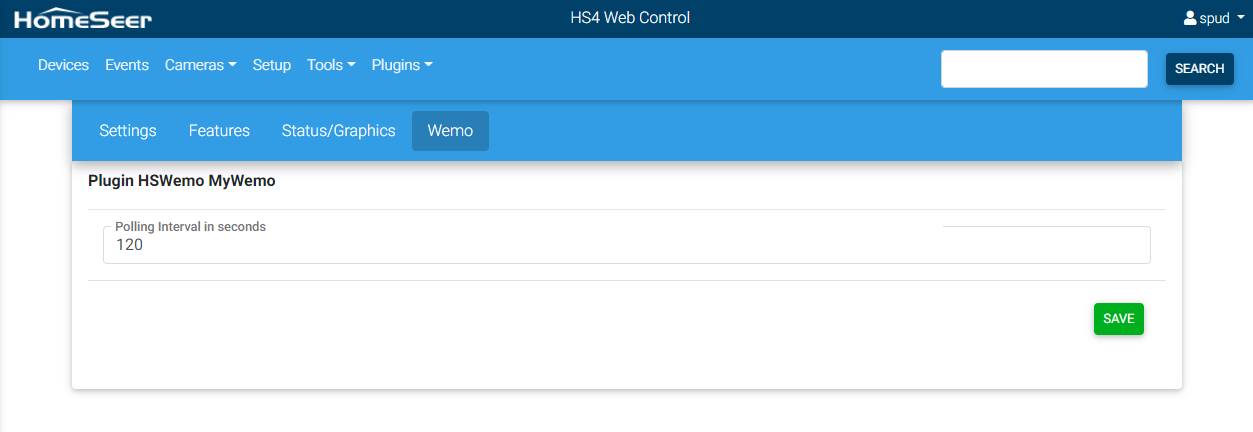Screen dimensions: 1253x432
Task: Open the Status/Graphics tab
Action: [x=338, y=131]
